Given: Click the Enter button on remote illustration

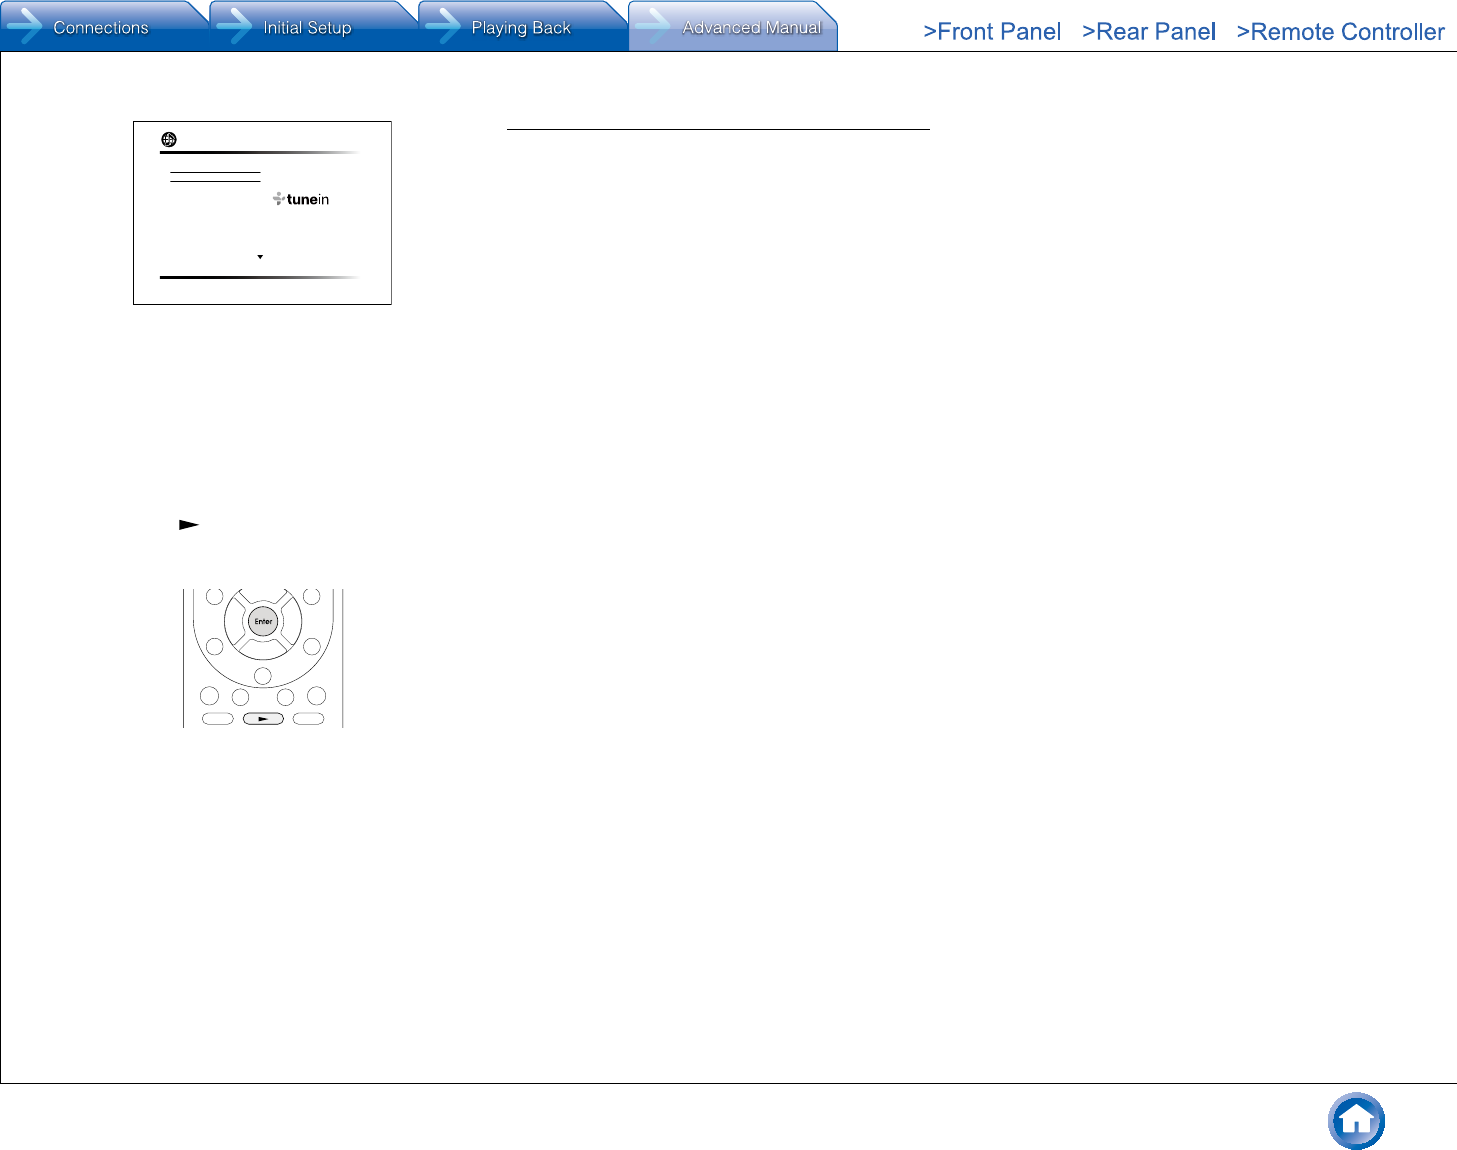Looking at the screenshot, I should [x=263, y=621].
